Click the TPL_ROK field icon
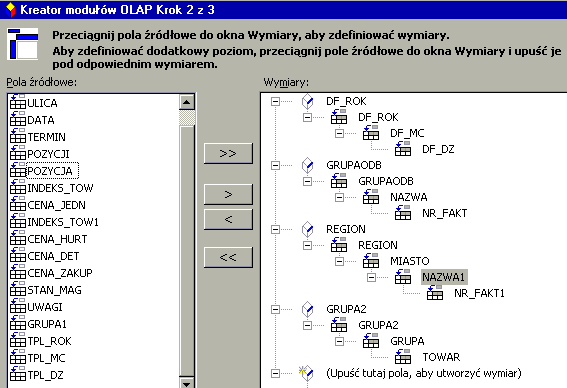This screenshot has width=567, height=388. pos(17,340)
